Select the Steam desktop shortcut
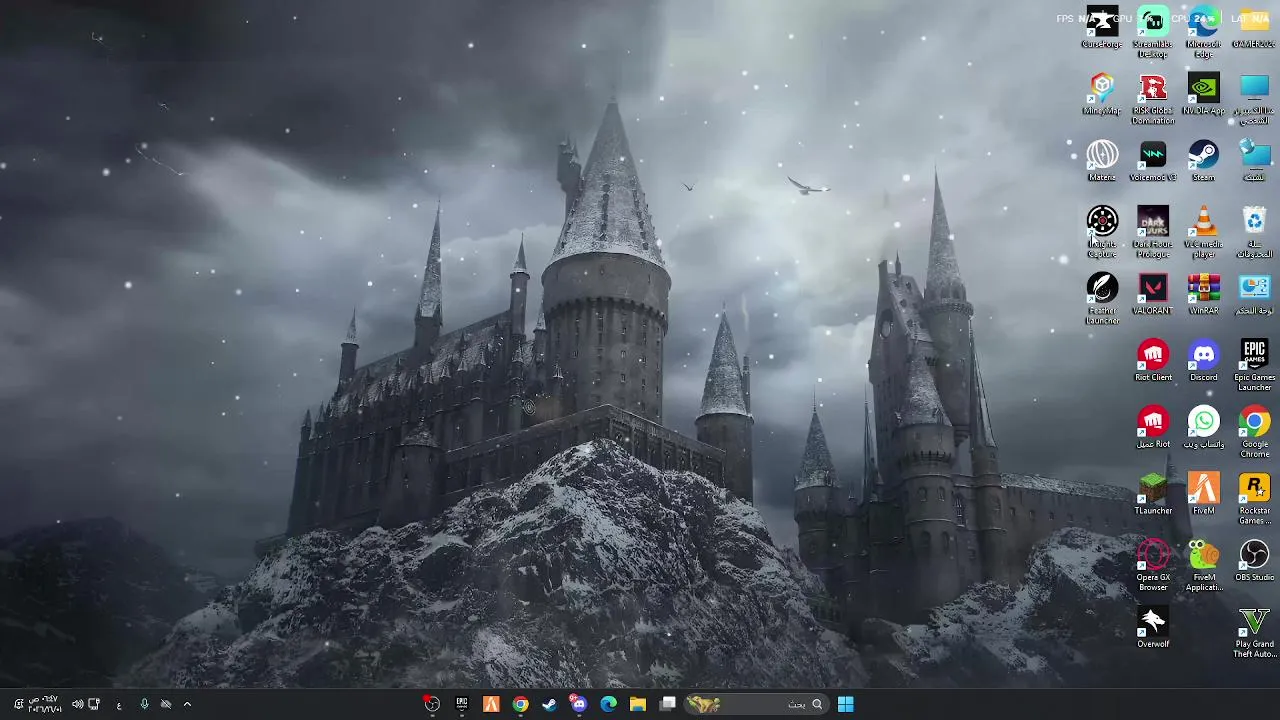Screen dimensions: 1280x720 pyautogui.click(x=1204, y=161)
